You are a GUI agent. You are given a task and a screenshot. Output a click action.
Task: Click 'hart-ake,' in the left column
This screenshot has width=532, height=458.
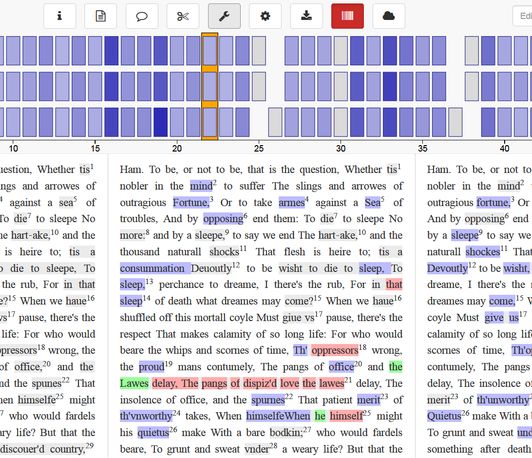31,235
